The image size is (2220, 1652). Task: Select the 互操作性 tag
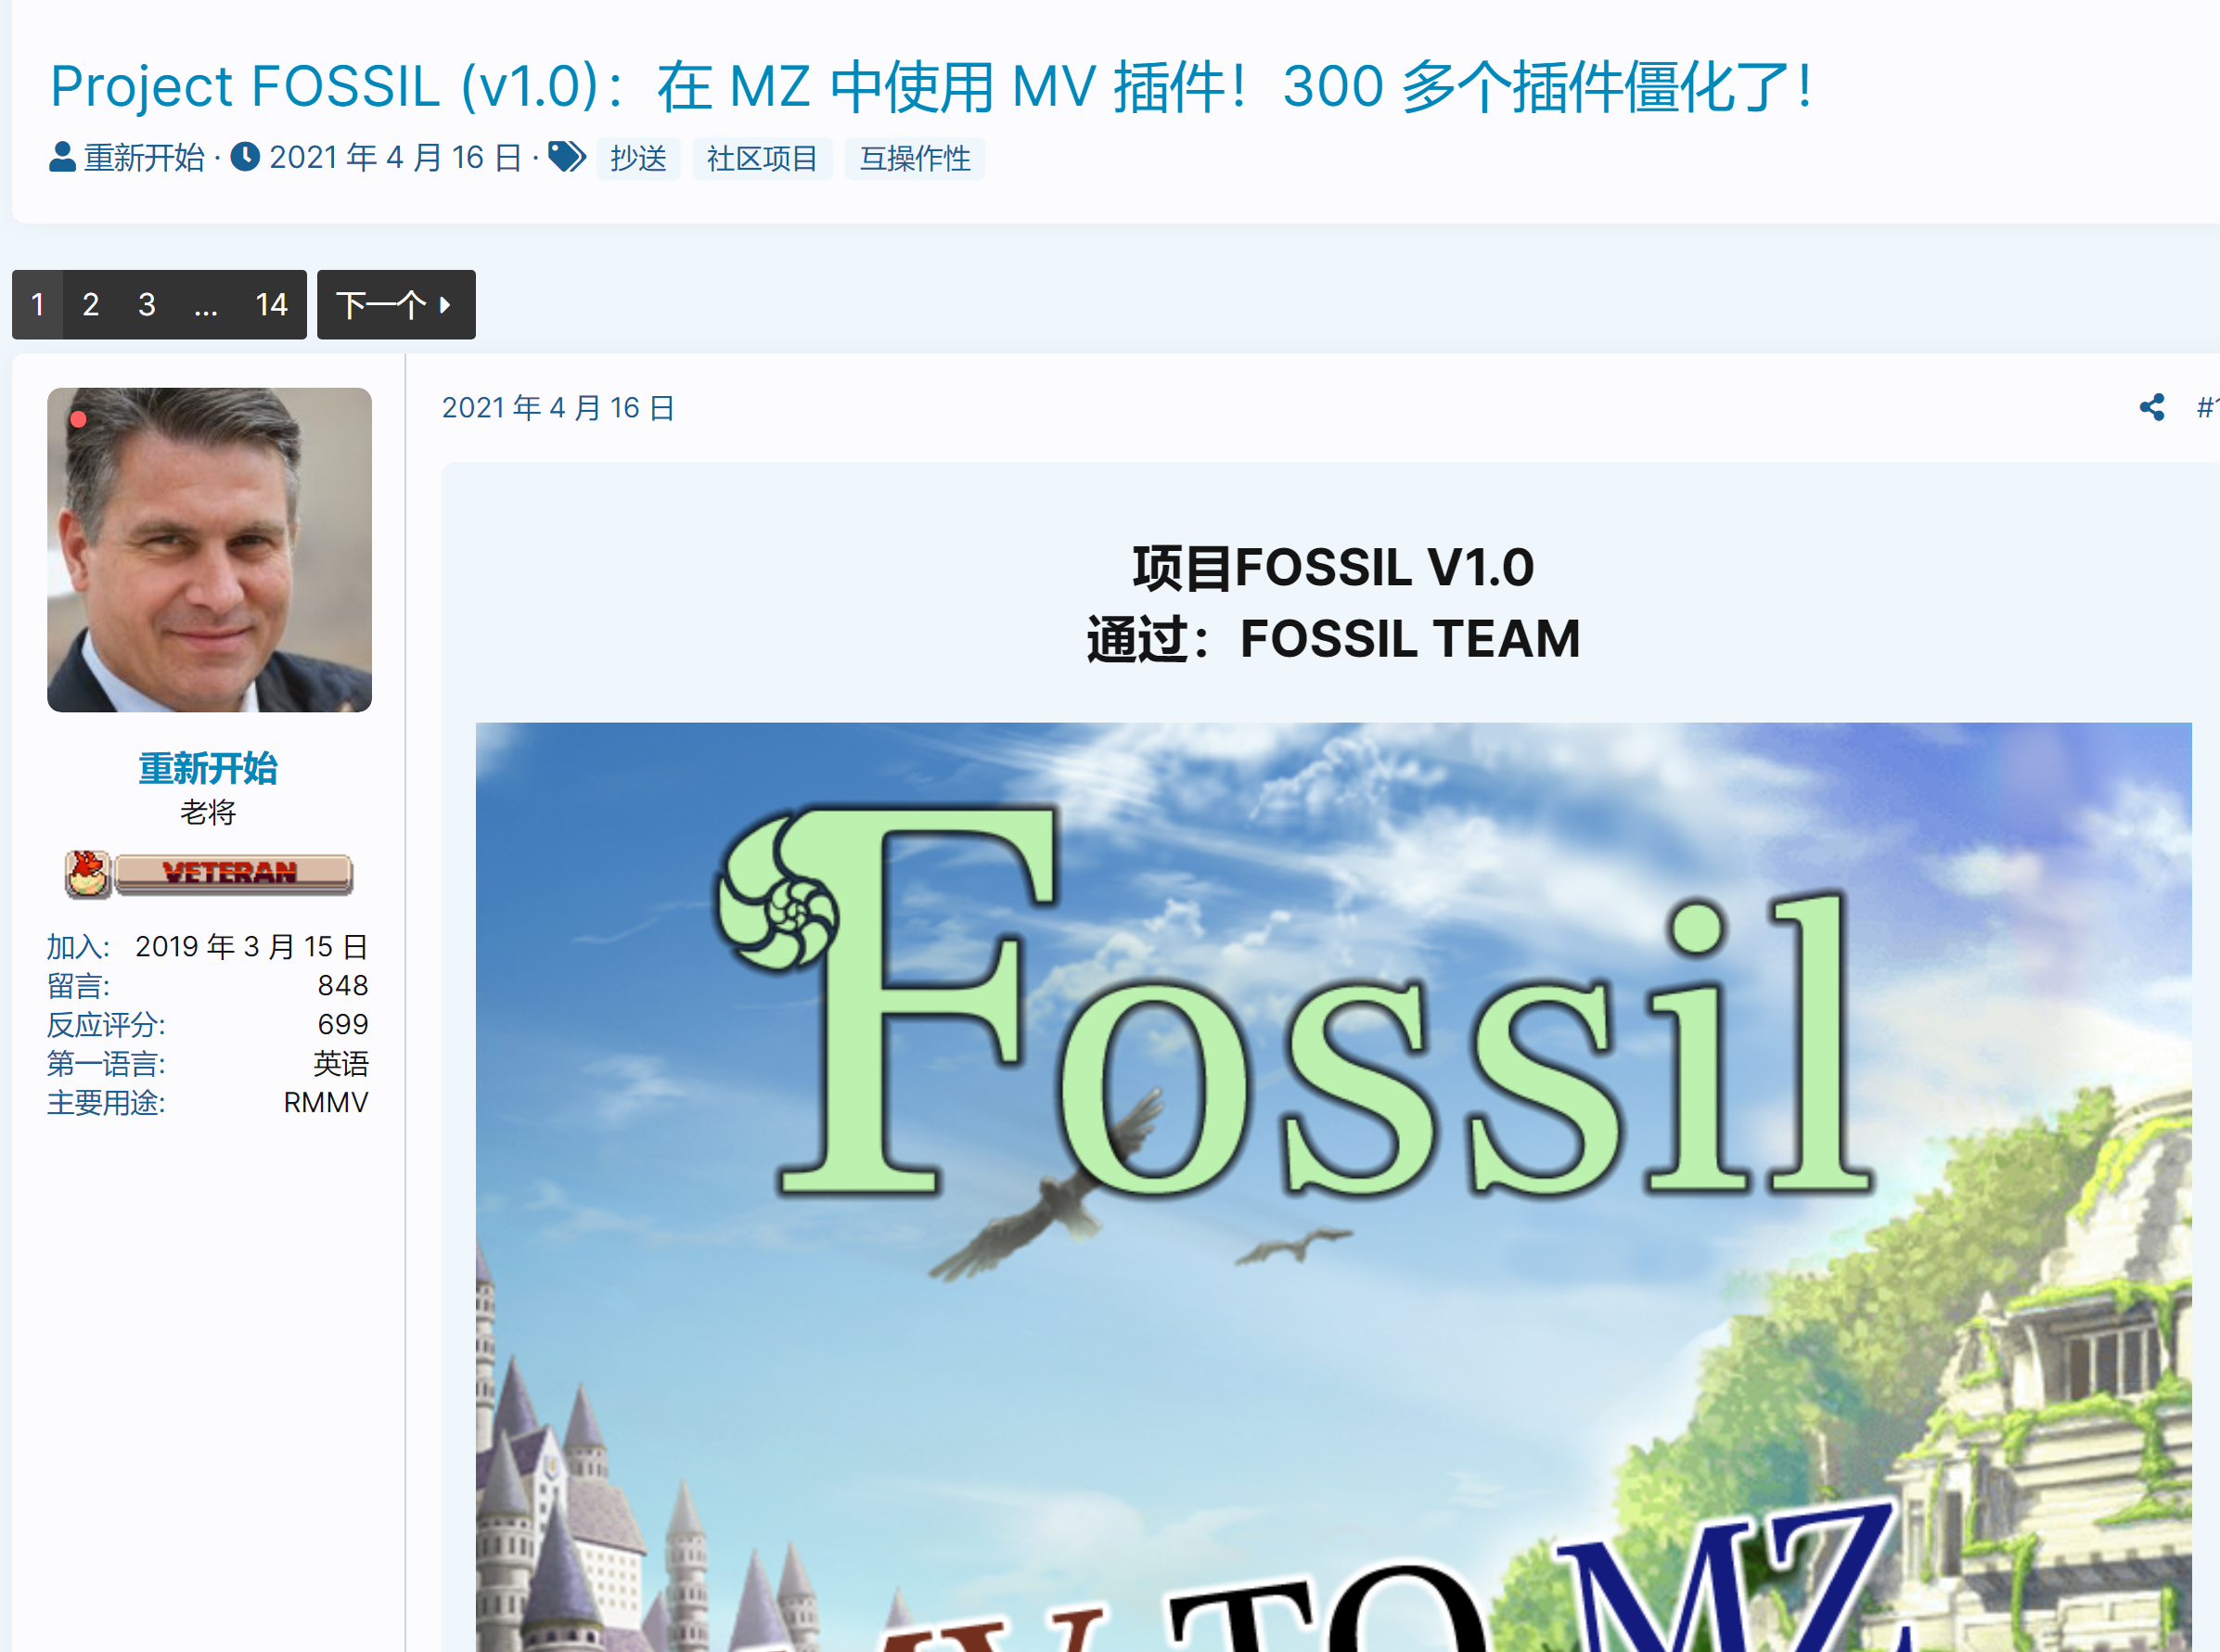coord(915,159)
